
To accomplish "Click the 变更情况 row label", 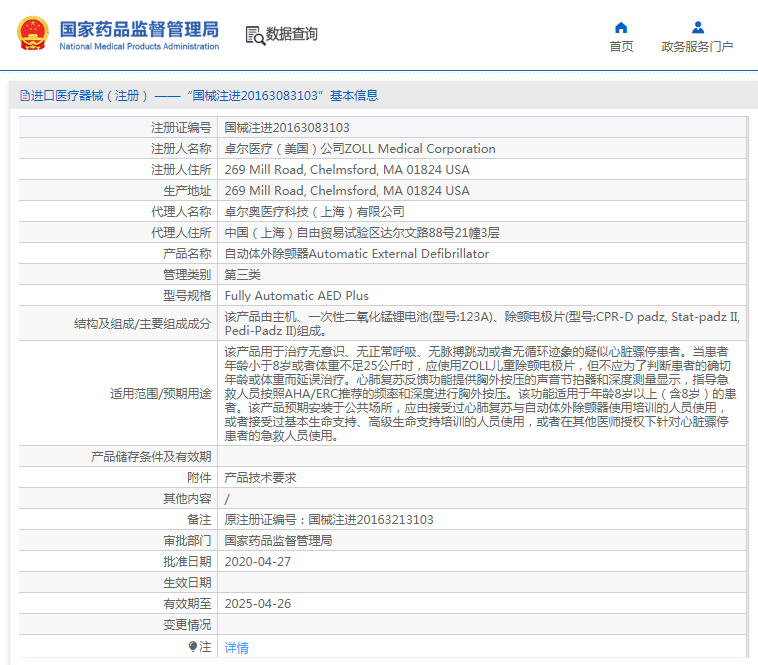I will point(188,624).
